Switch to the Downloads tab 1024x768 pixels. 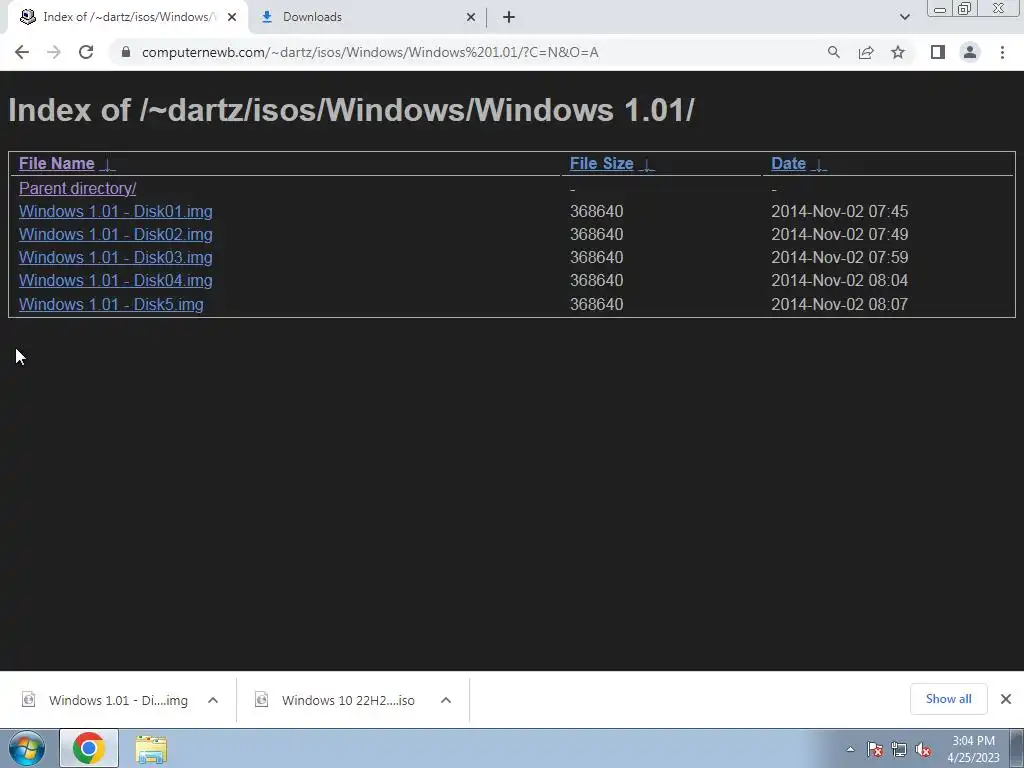coord(368,17)
